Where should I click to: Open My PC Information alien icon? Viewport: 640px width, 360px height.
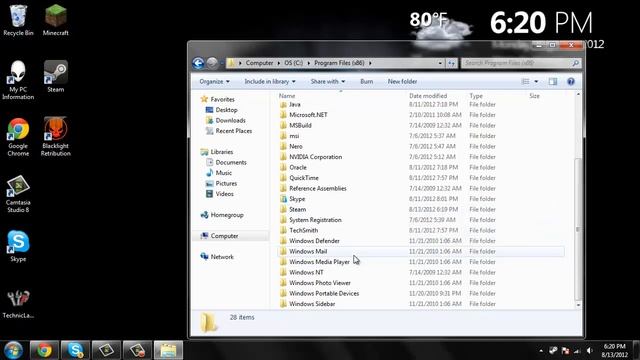18,80
